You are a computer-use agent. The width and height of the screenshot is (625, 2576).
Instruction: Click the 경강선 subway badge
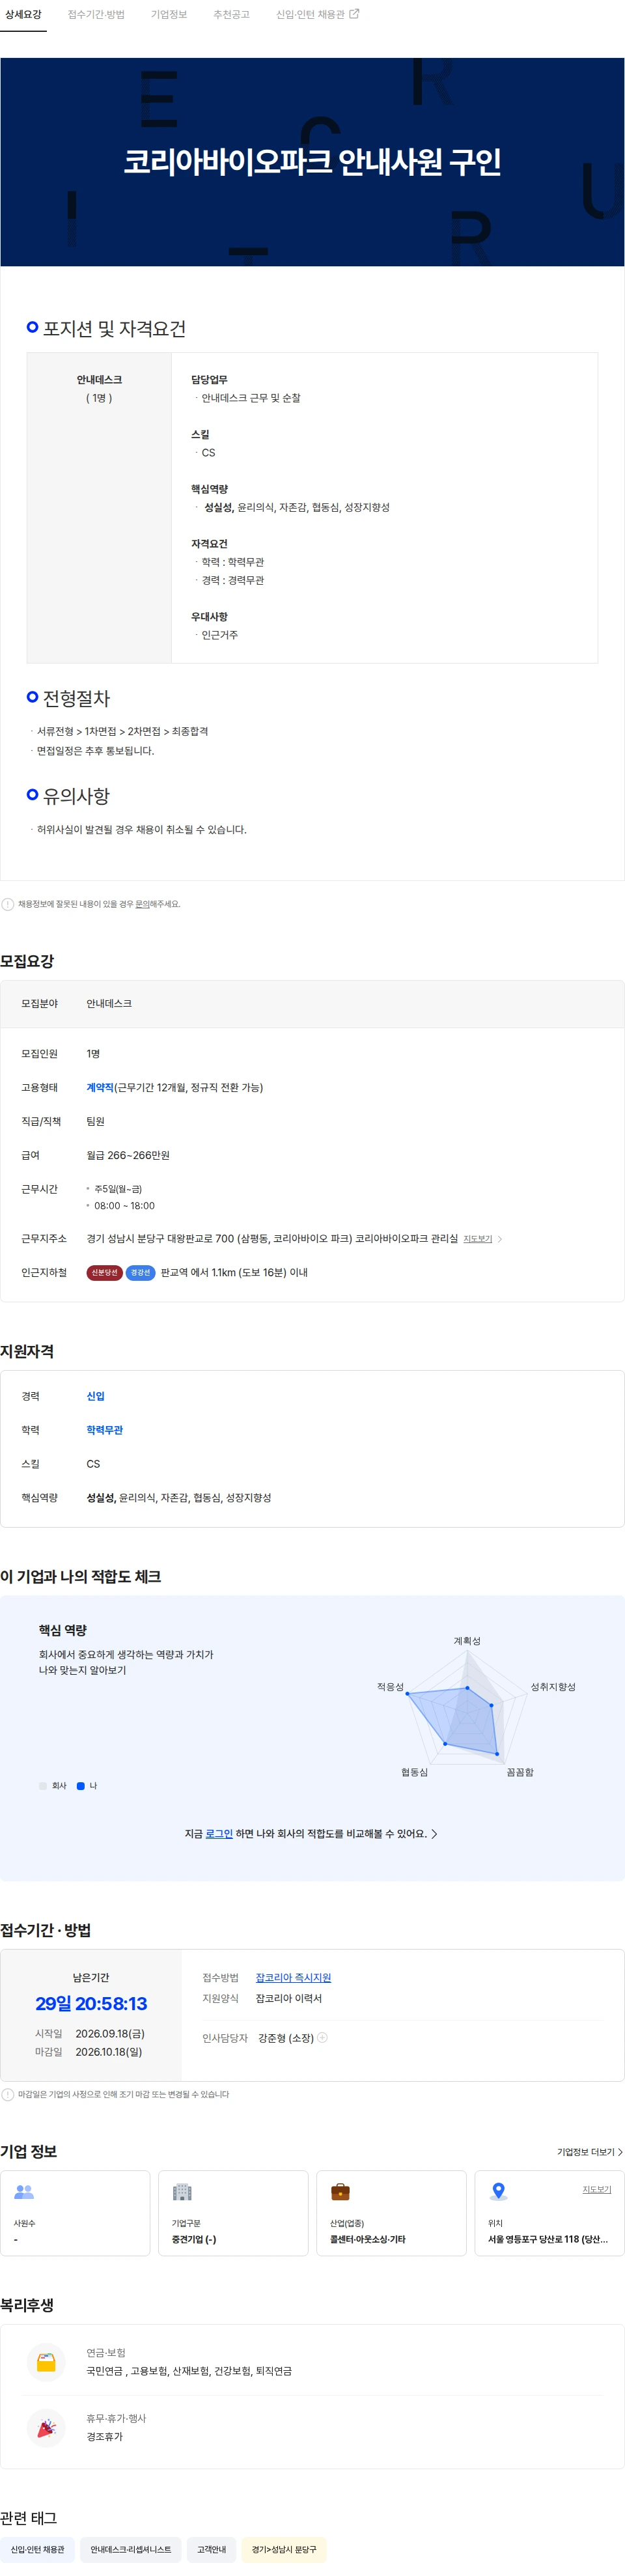140,1273
